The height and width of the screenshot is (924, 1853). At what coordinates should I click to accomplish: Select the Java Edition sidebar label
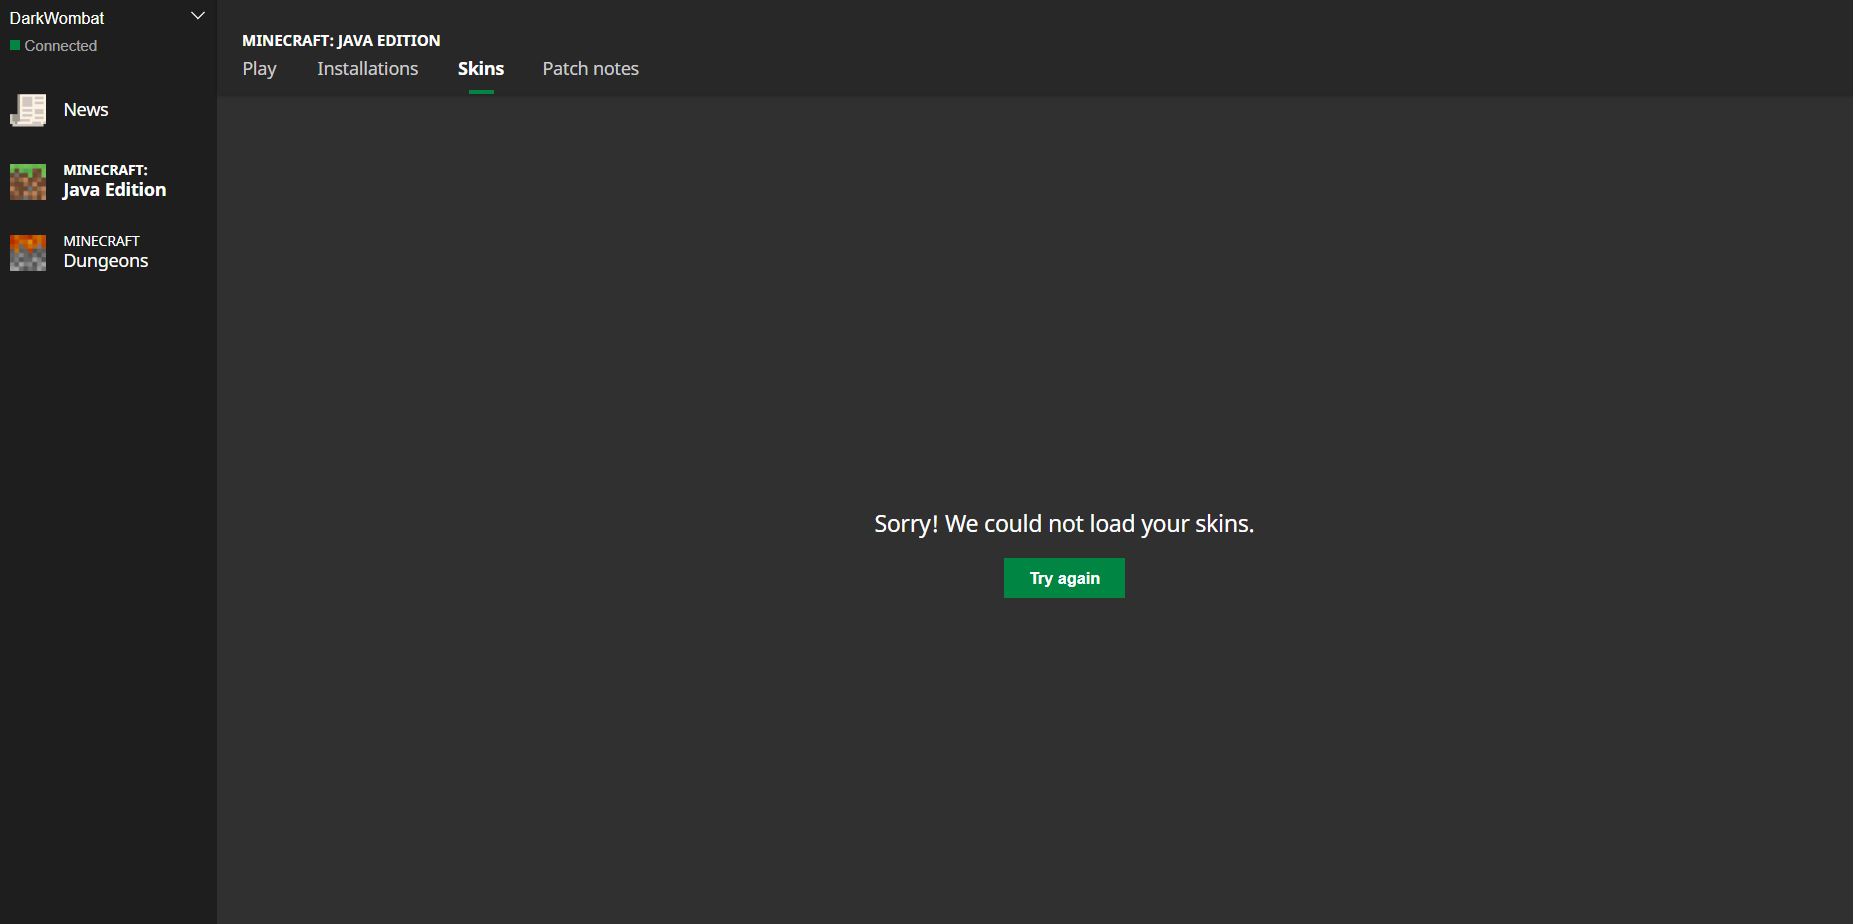(x=114, y=190)
